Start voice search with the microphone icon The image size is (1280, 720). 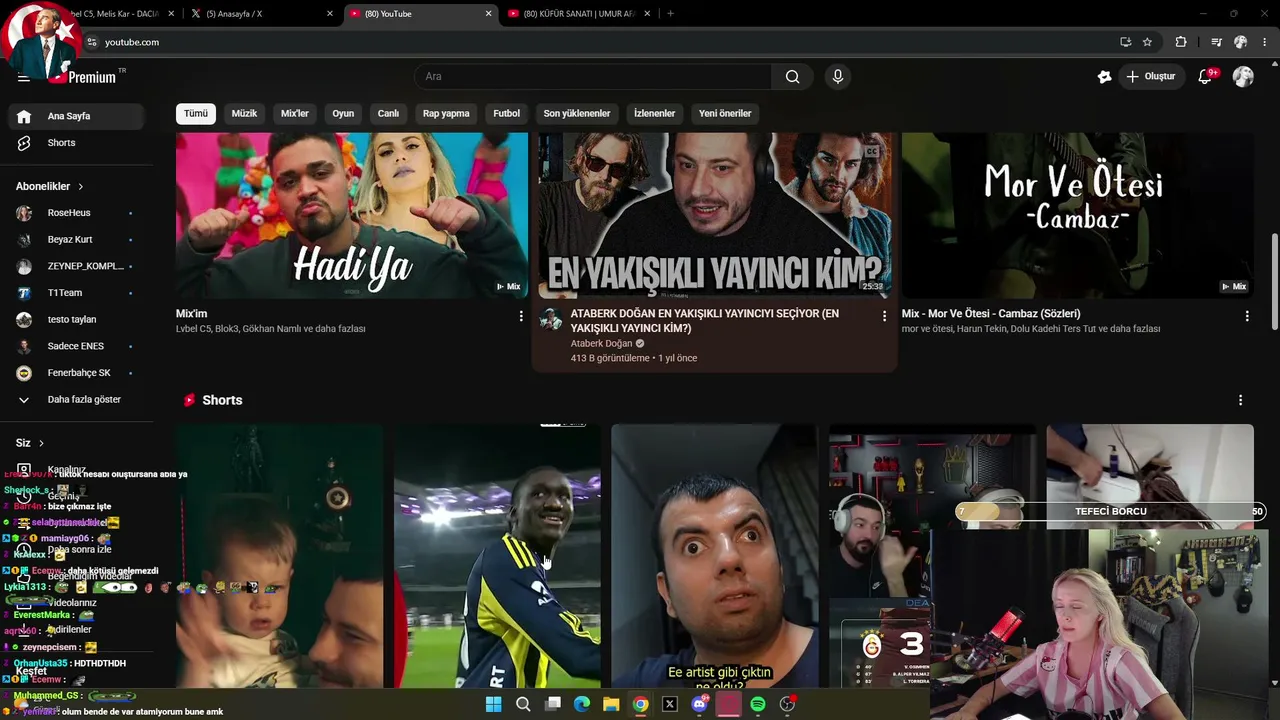pos(838,77)
